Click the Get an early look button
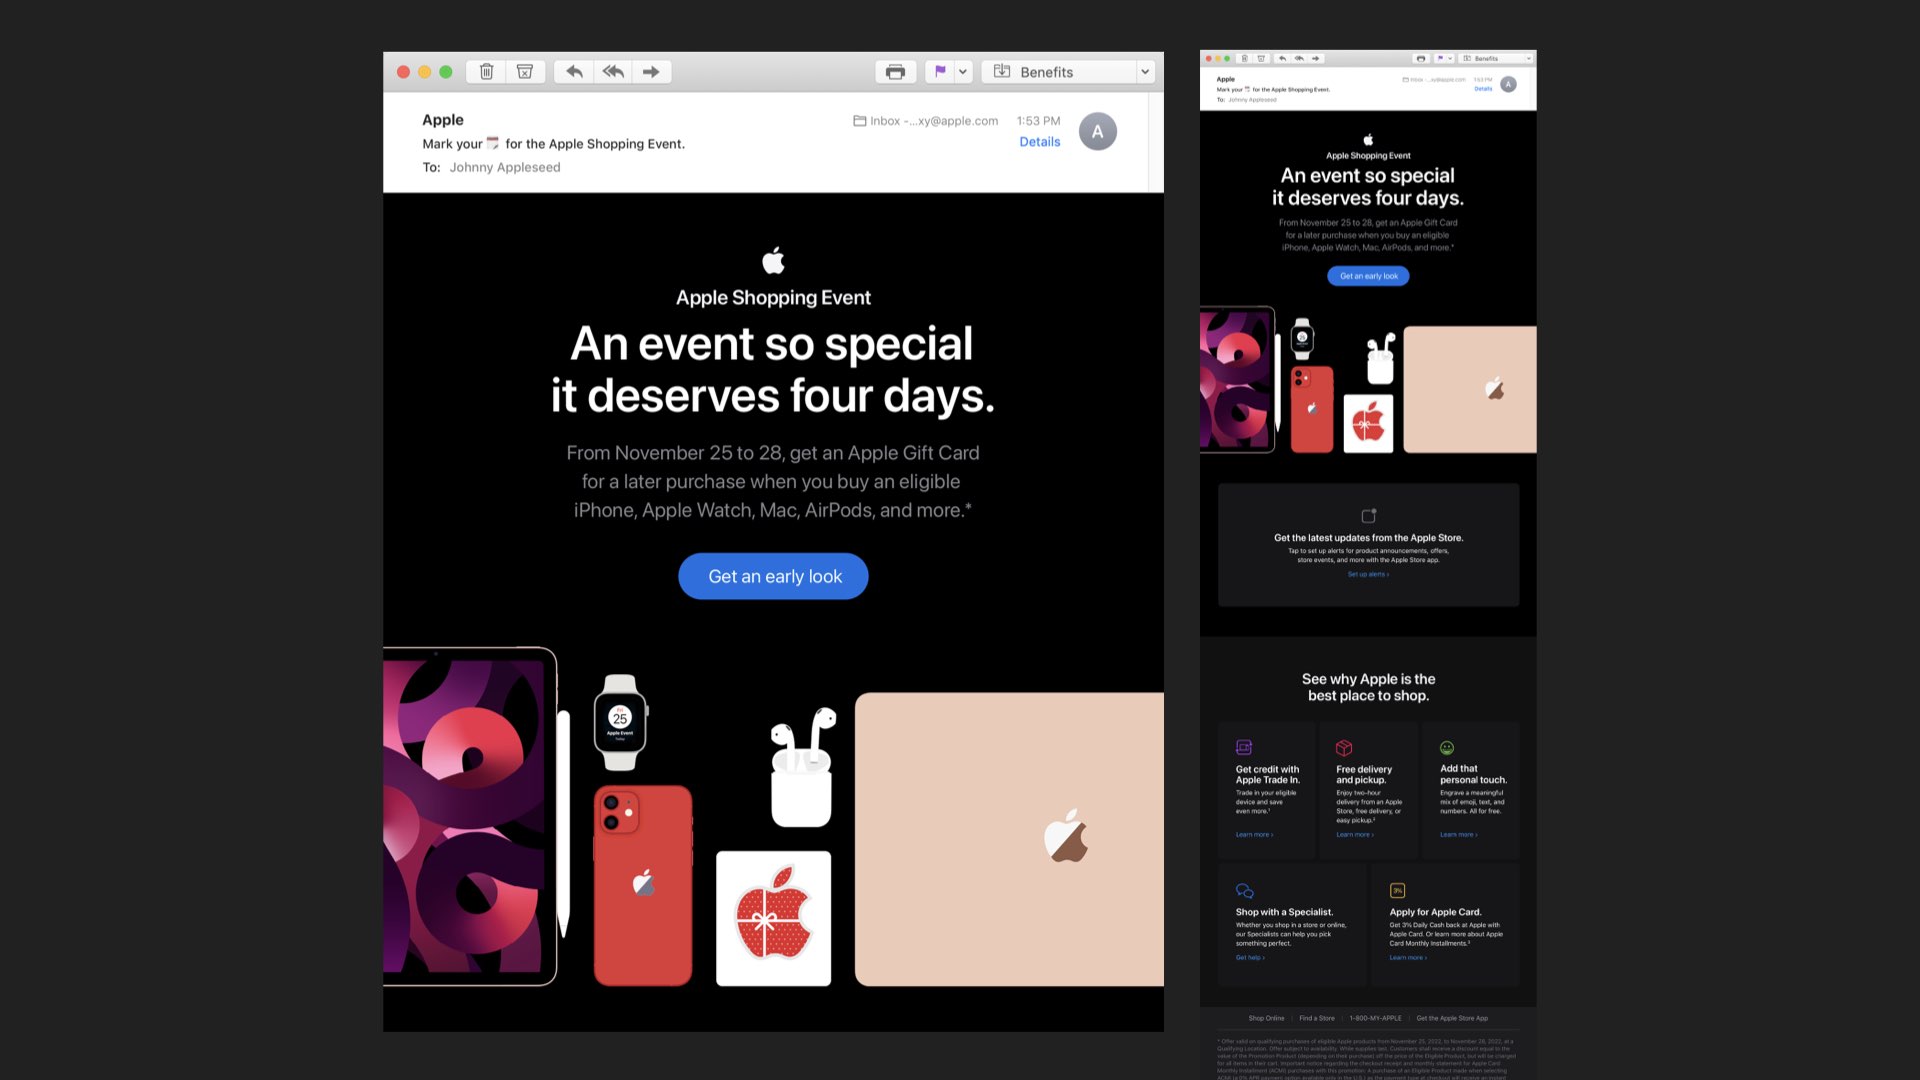 coord(773,577)
